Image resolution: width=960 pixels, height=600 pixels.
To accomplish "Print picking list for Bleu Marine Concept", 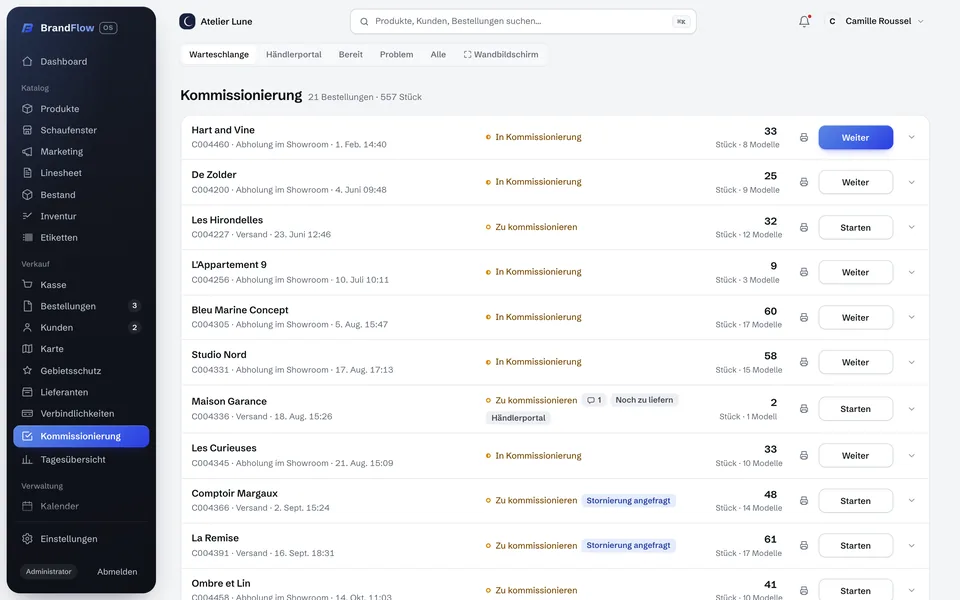I will [x=804, y=317].
